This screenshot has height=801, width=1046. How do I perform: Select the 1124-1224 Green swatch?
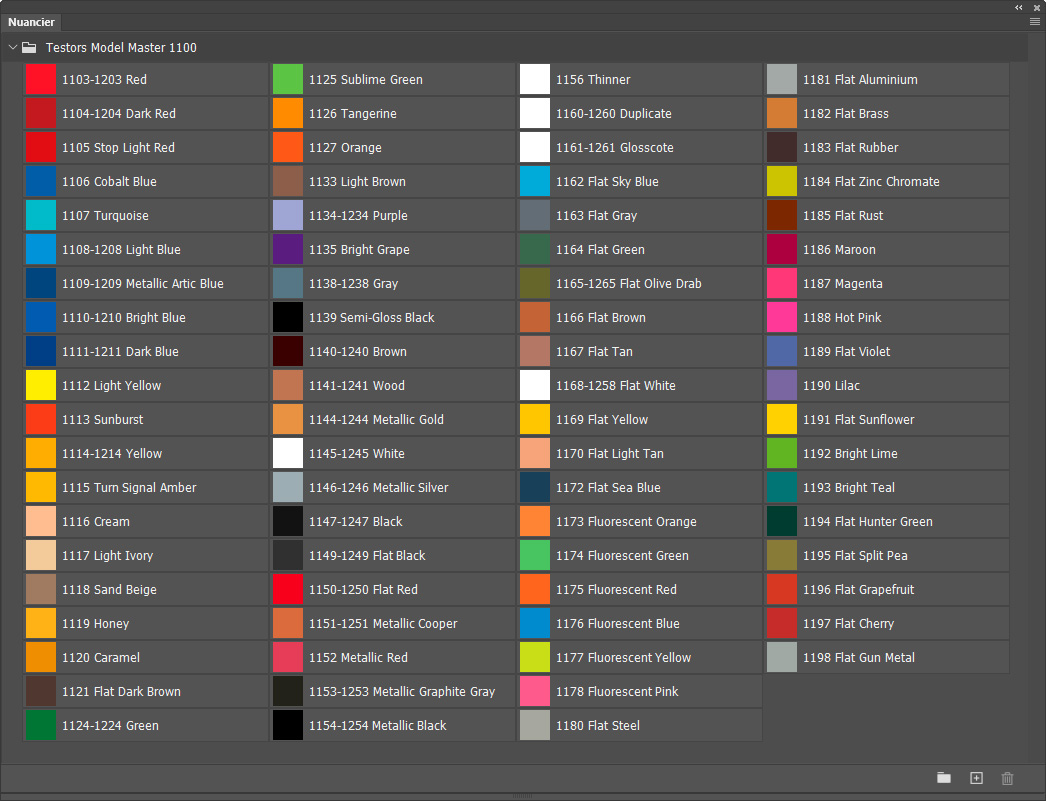tap(41, 725)
